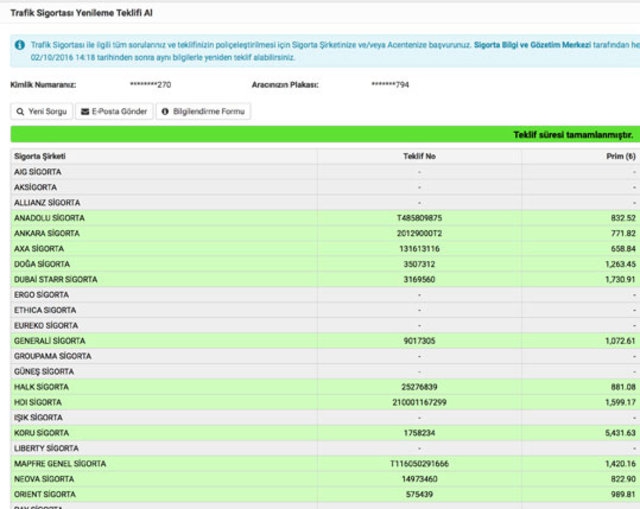
Task: Click the premium value 832.52
Action: [623, 218]
